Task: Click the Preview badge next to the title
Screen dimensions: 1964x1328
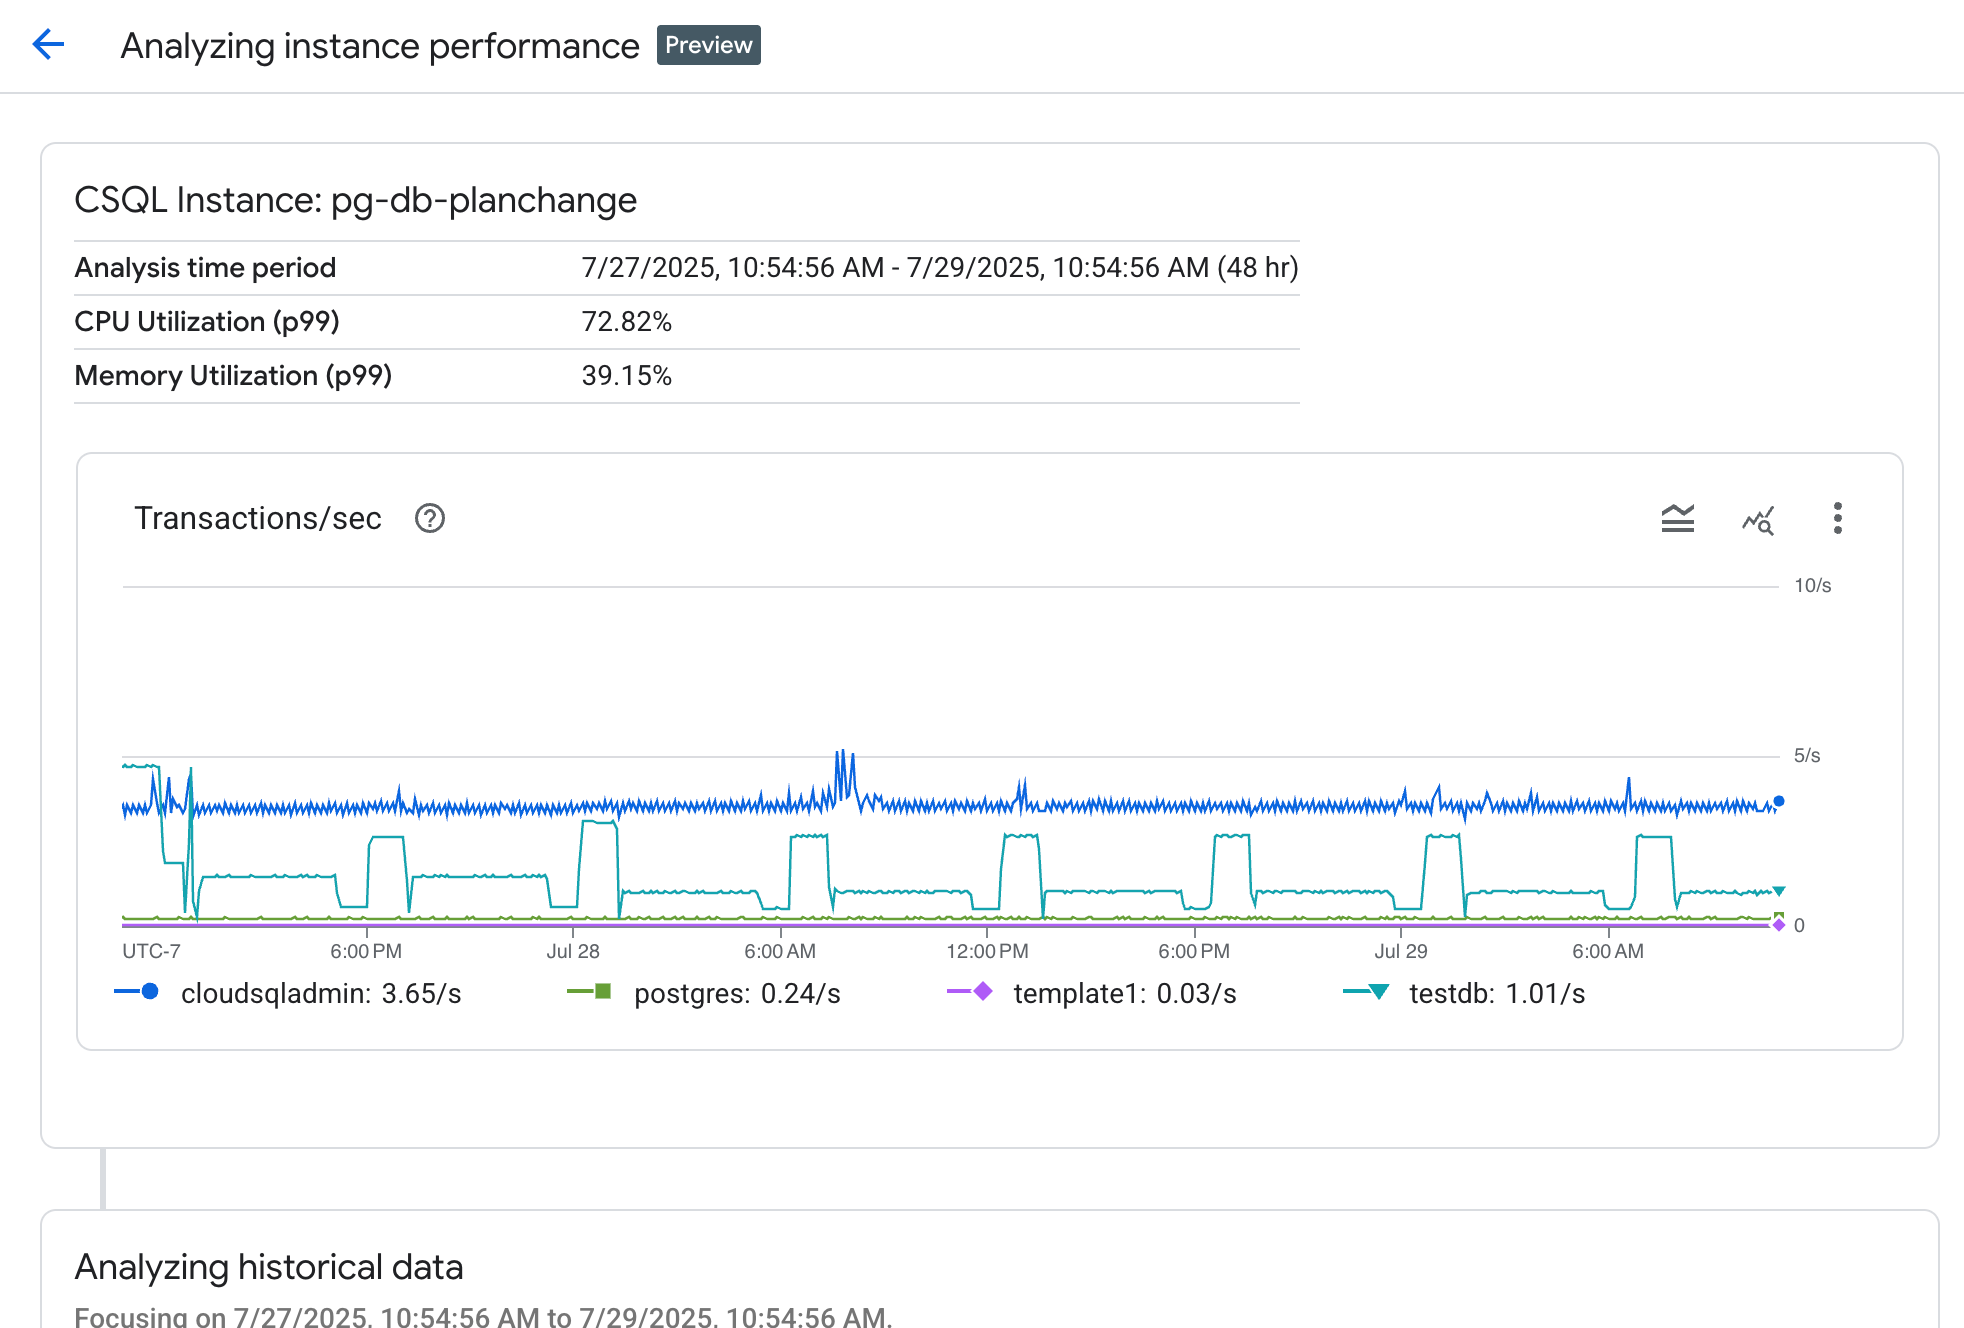Action: pyautogui.click(x=708, y=45)
